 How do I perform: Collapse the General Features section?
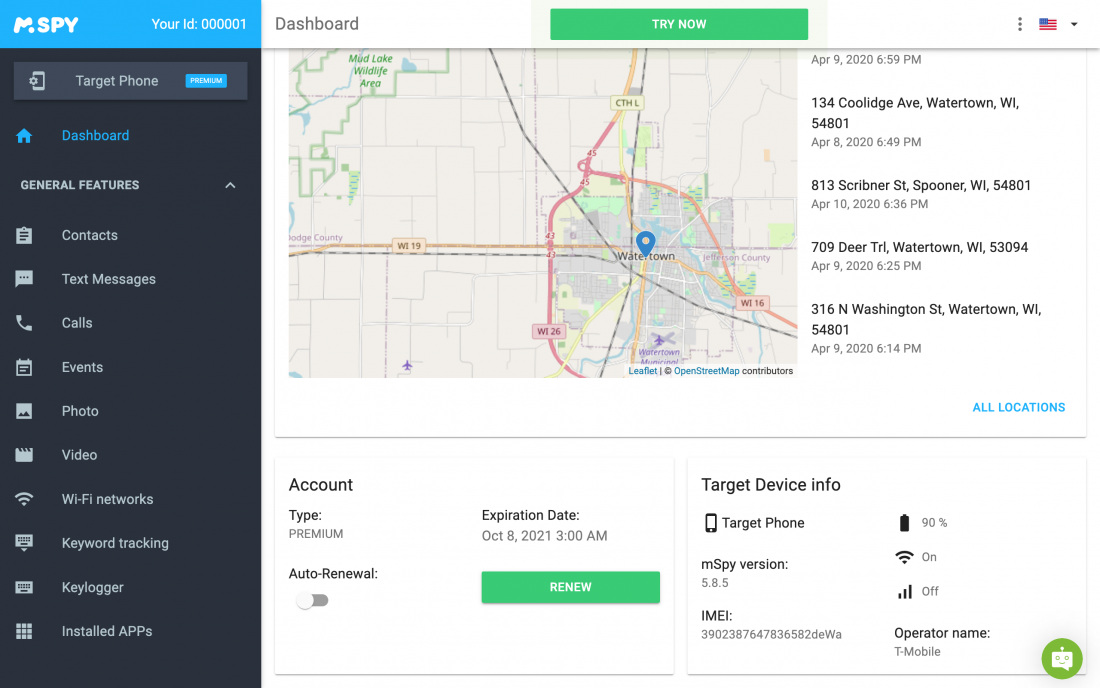click(x=230, y=185)
